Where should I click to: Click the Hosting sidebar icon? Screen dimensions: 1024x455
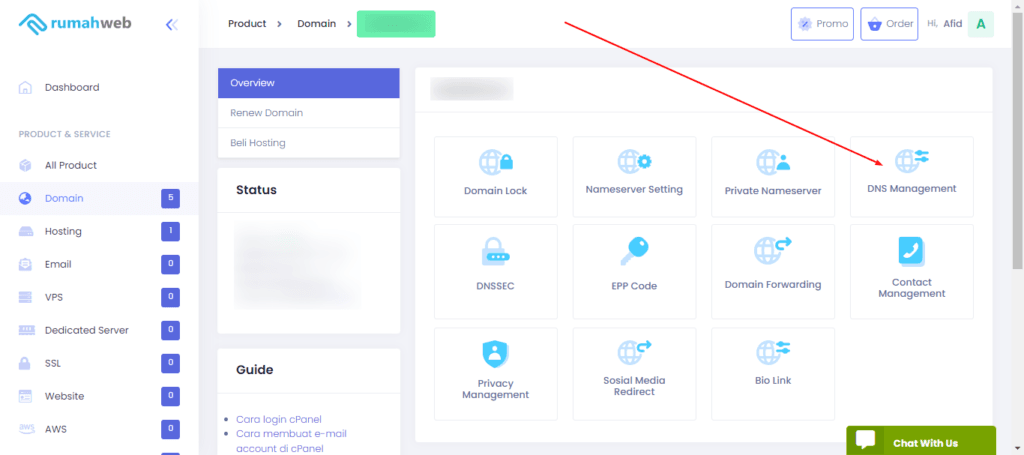[x=25, y=231]
